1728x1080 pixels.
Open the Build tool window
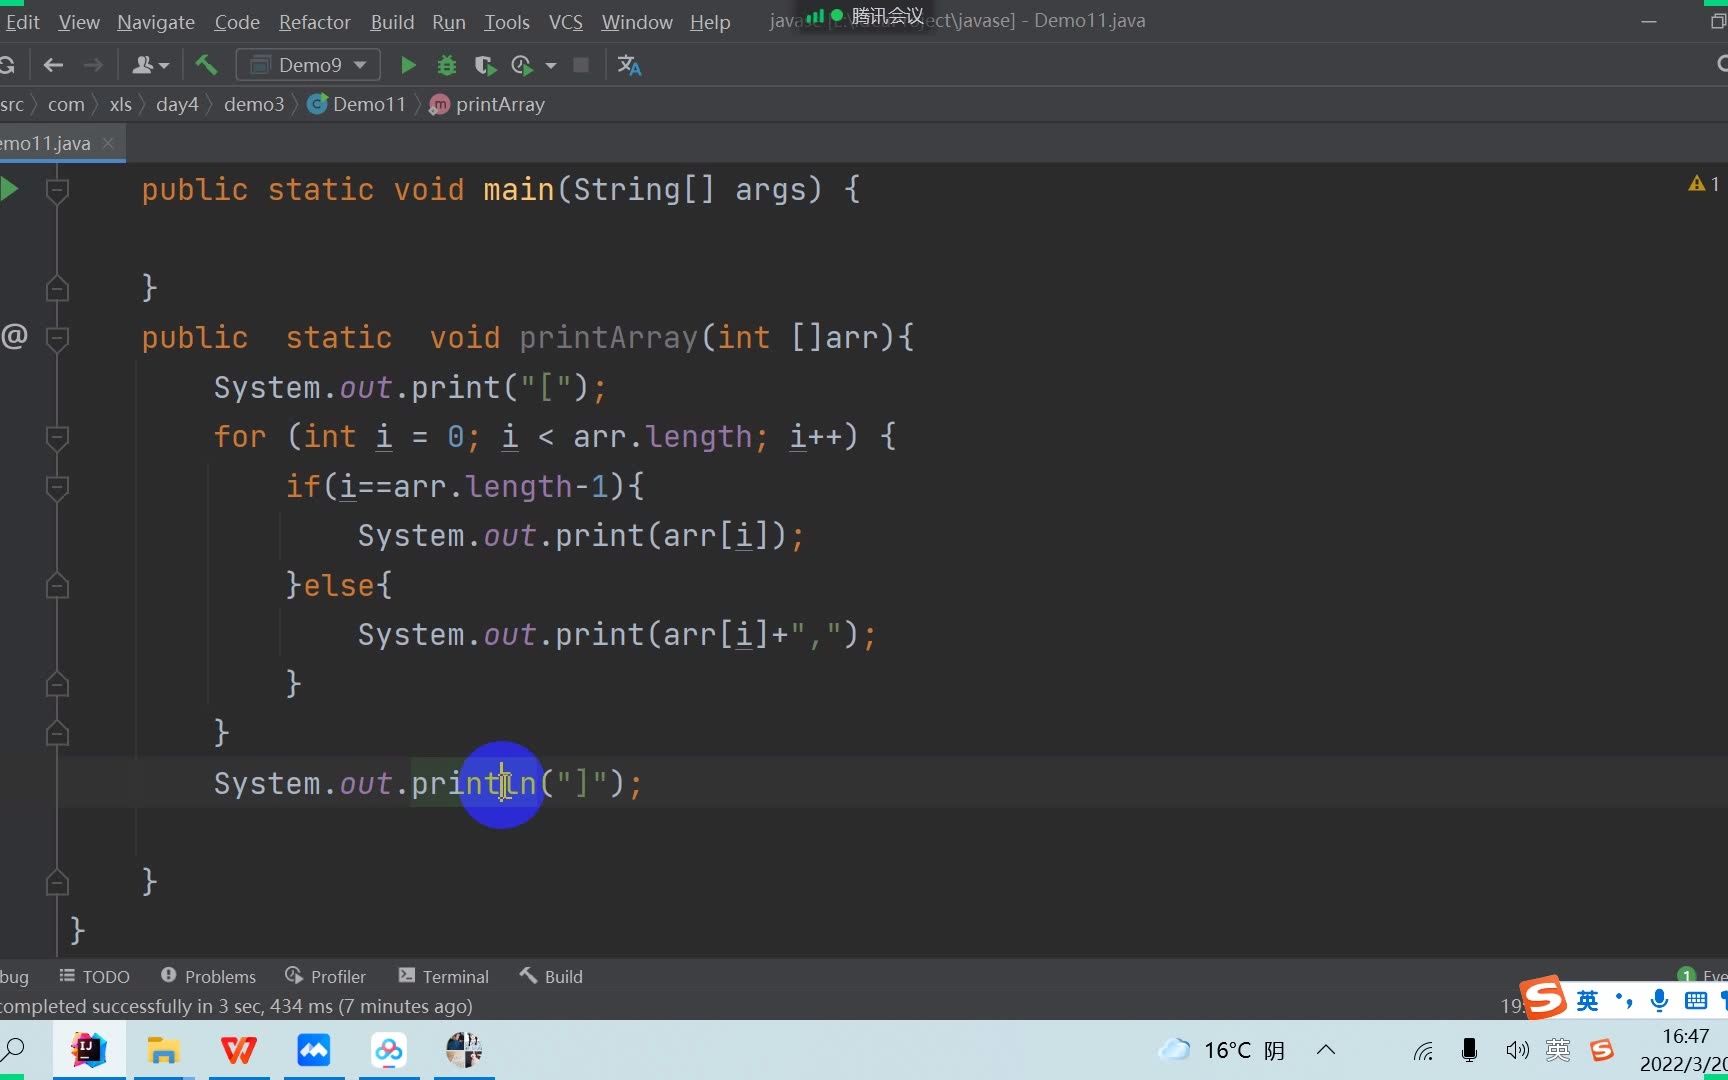pos(551,976)
